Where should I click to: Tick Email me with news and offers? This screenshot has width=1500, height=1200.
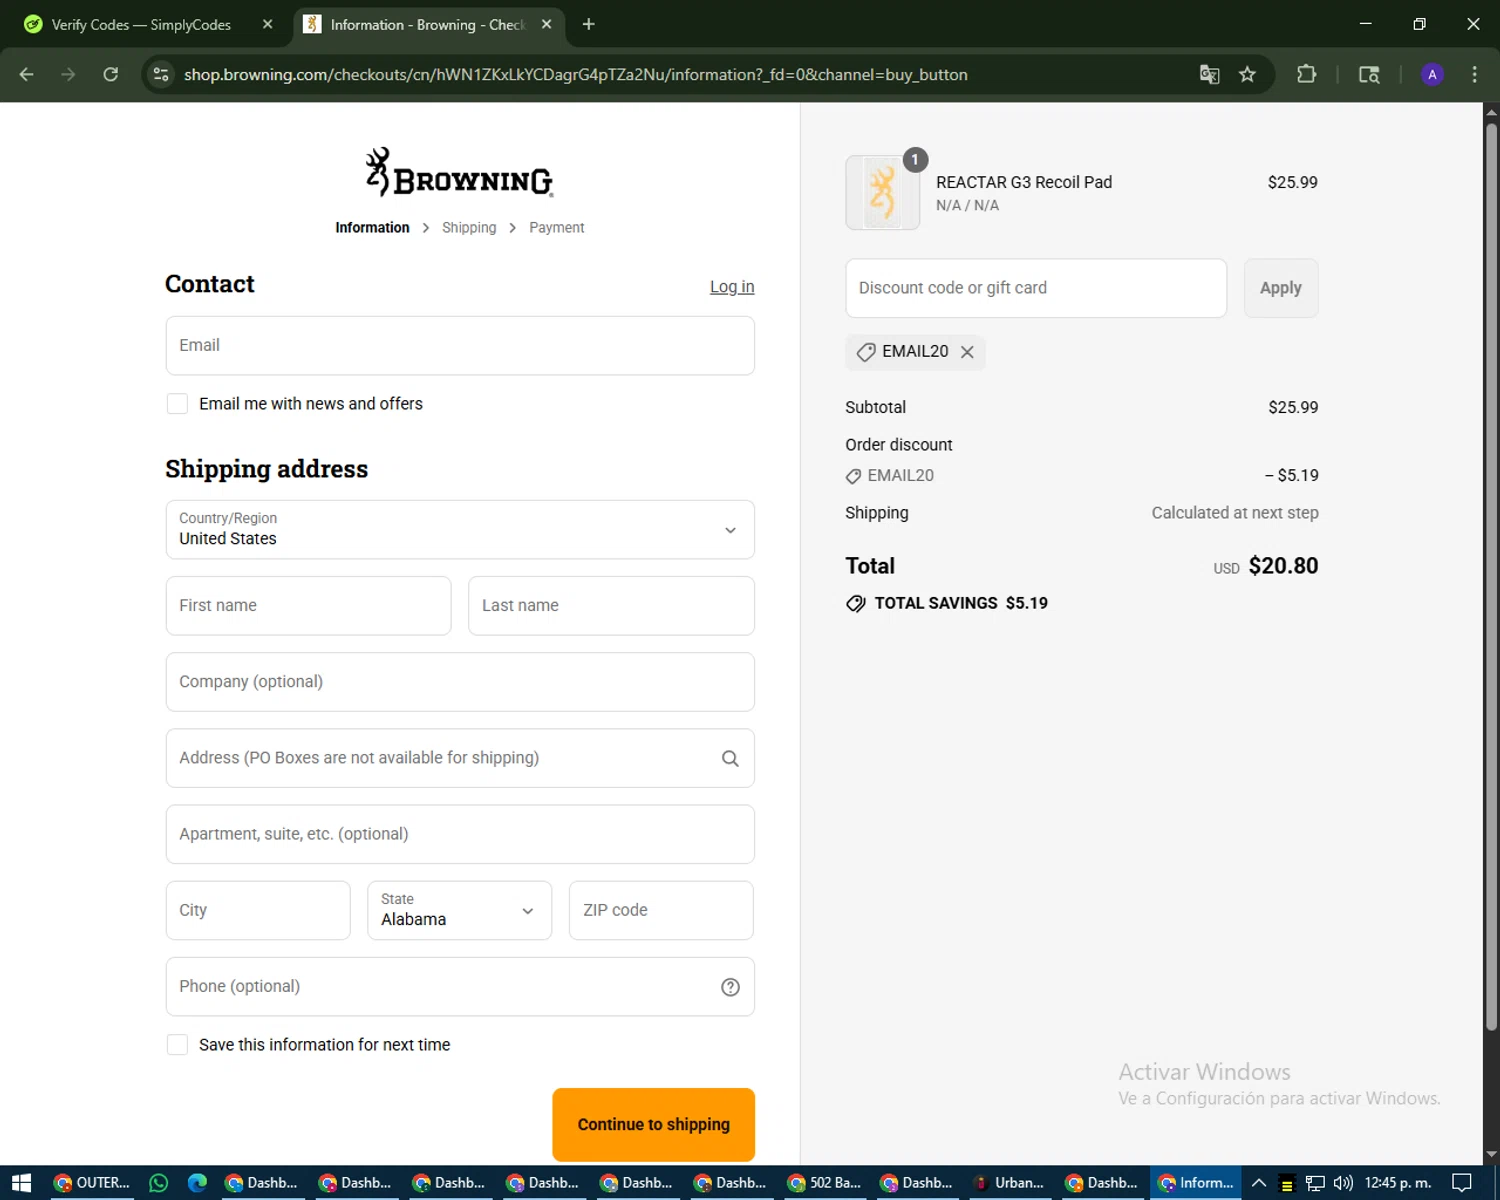(177, 404)
